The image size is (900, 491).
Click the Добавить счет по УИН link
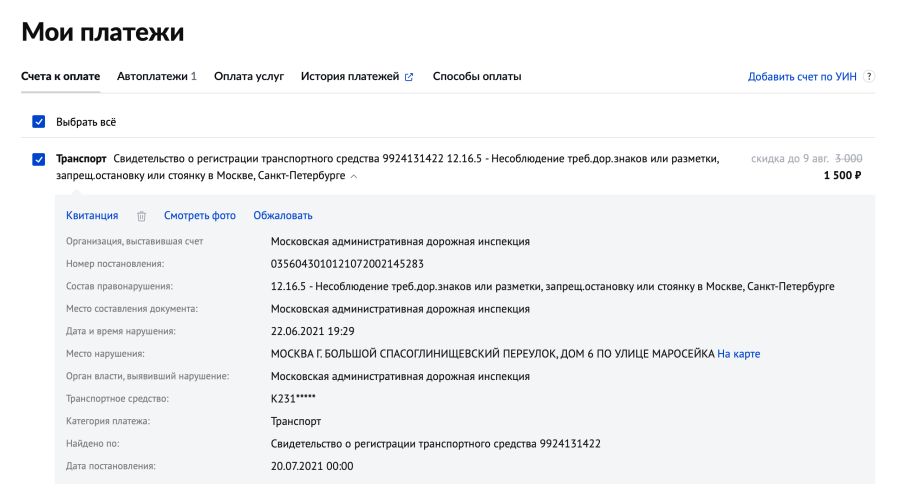(802, 77)
